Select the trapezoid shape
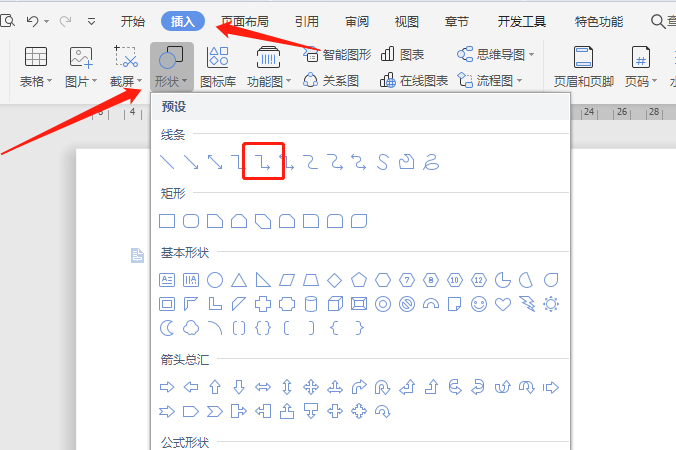This screenshot has height=450, width=676. click(311, 280)
